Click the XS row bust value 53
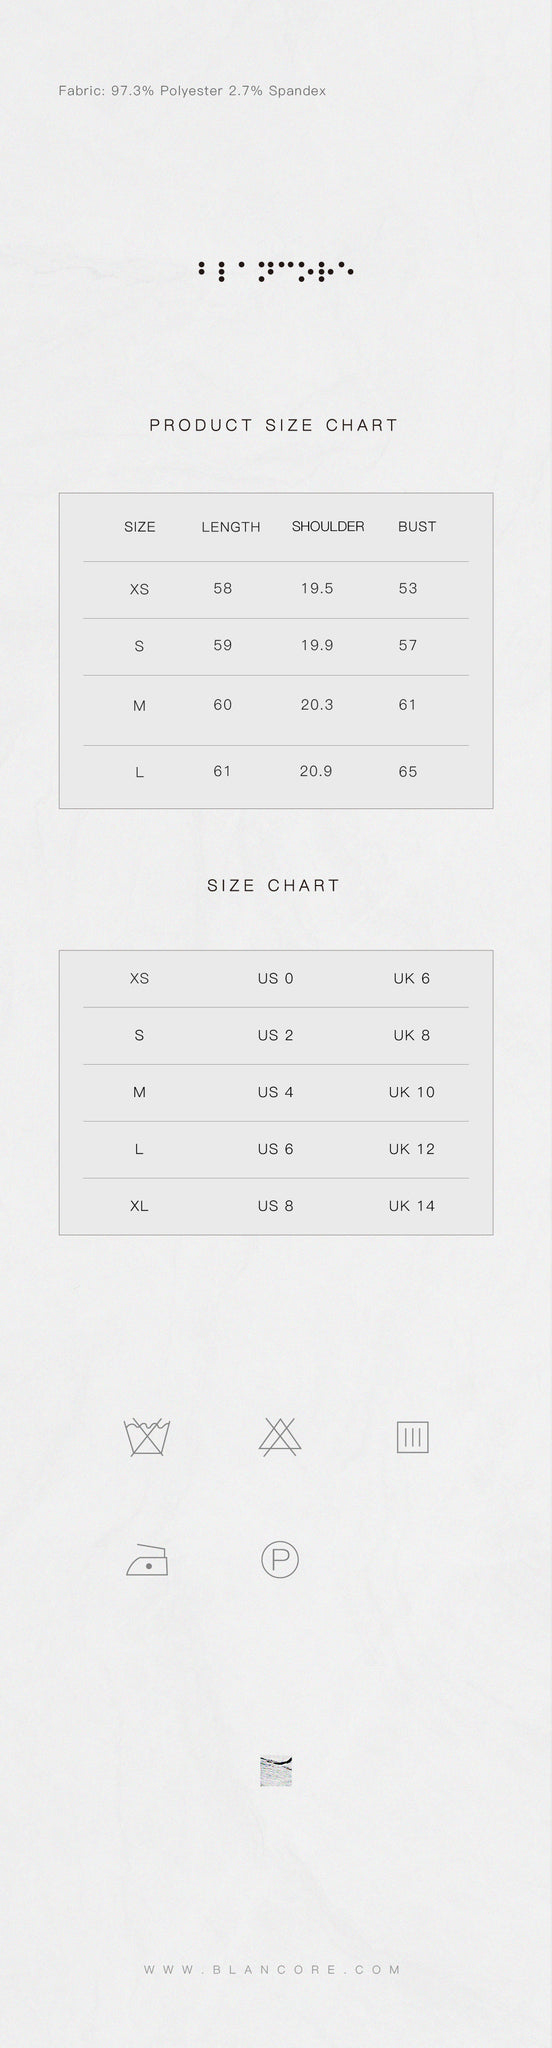The height and width of the screenshot is (2048, 552). coord(408,588)
